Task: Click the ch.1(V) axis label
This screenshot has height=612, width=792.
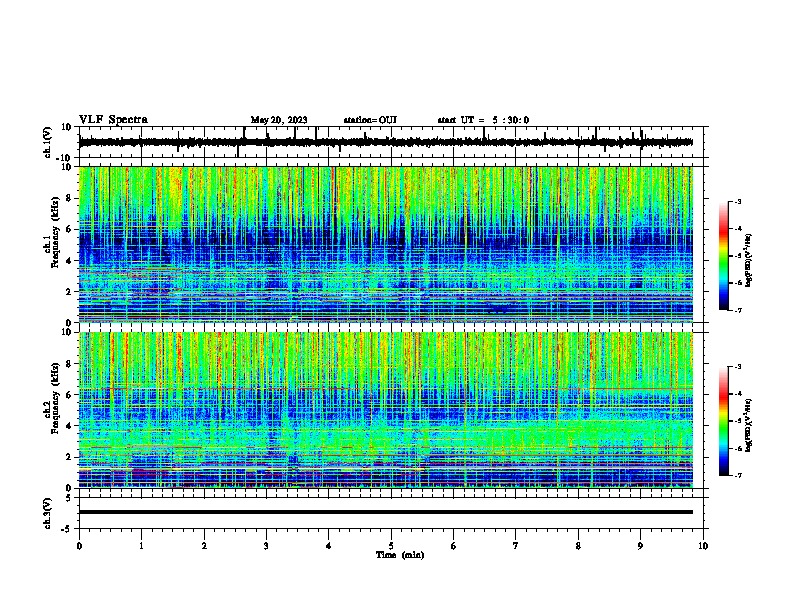Action: coord(48,142)
